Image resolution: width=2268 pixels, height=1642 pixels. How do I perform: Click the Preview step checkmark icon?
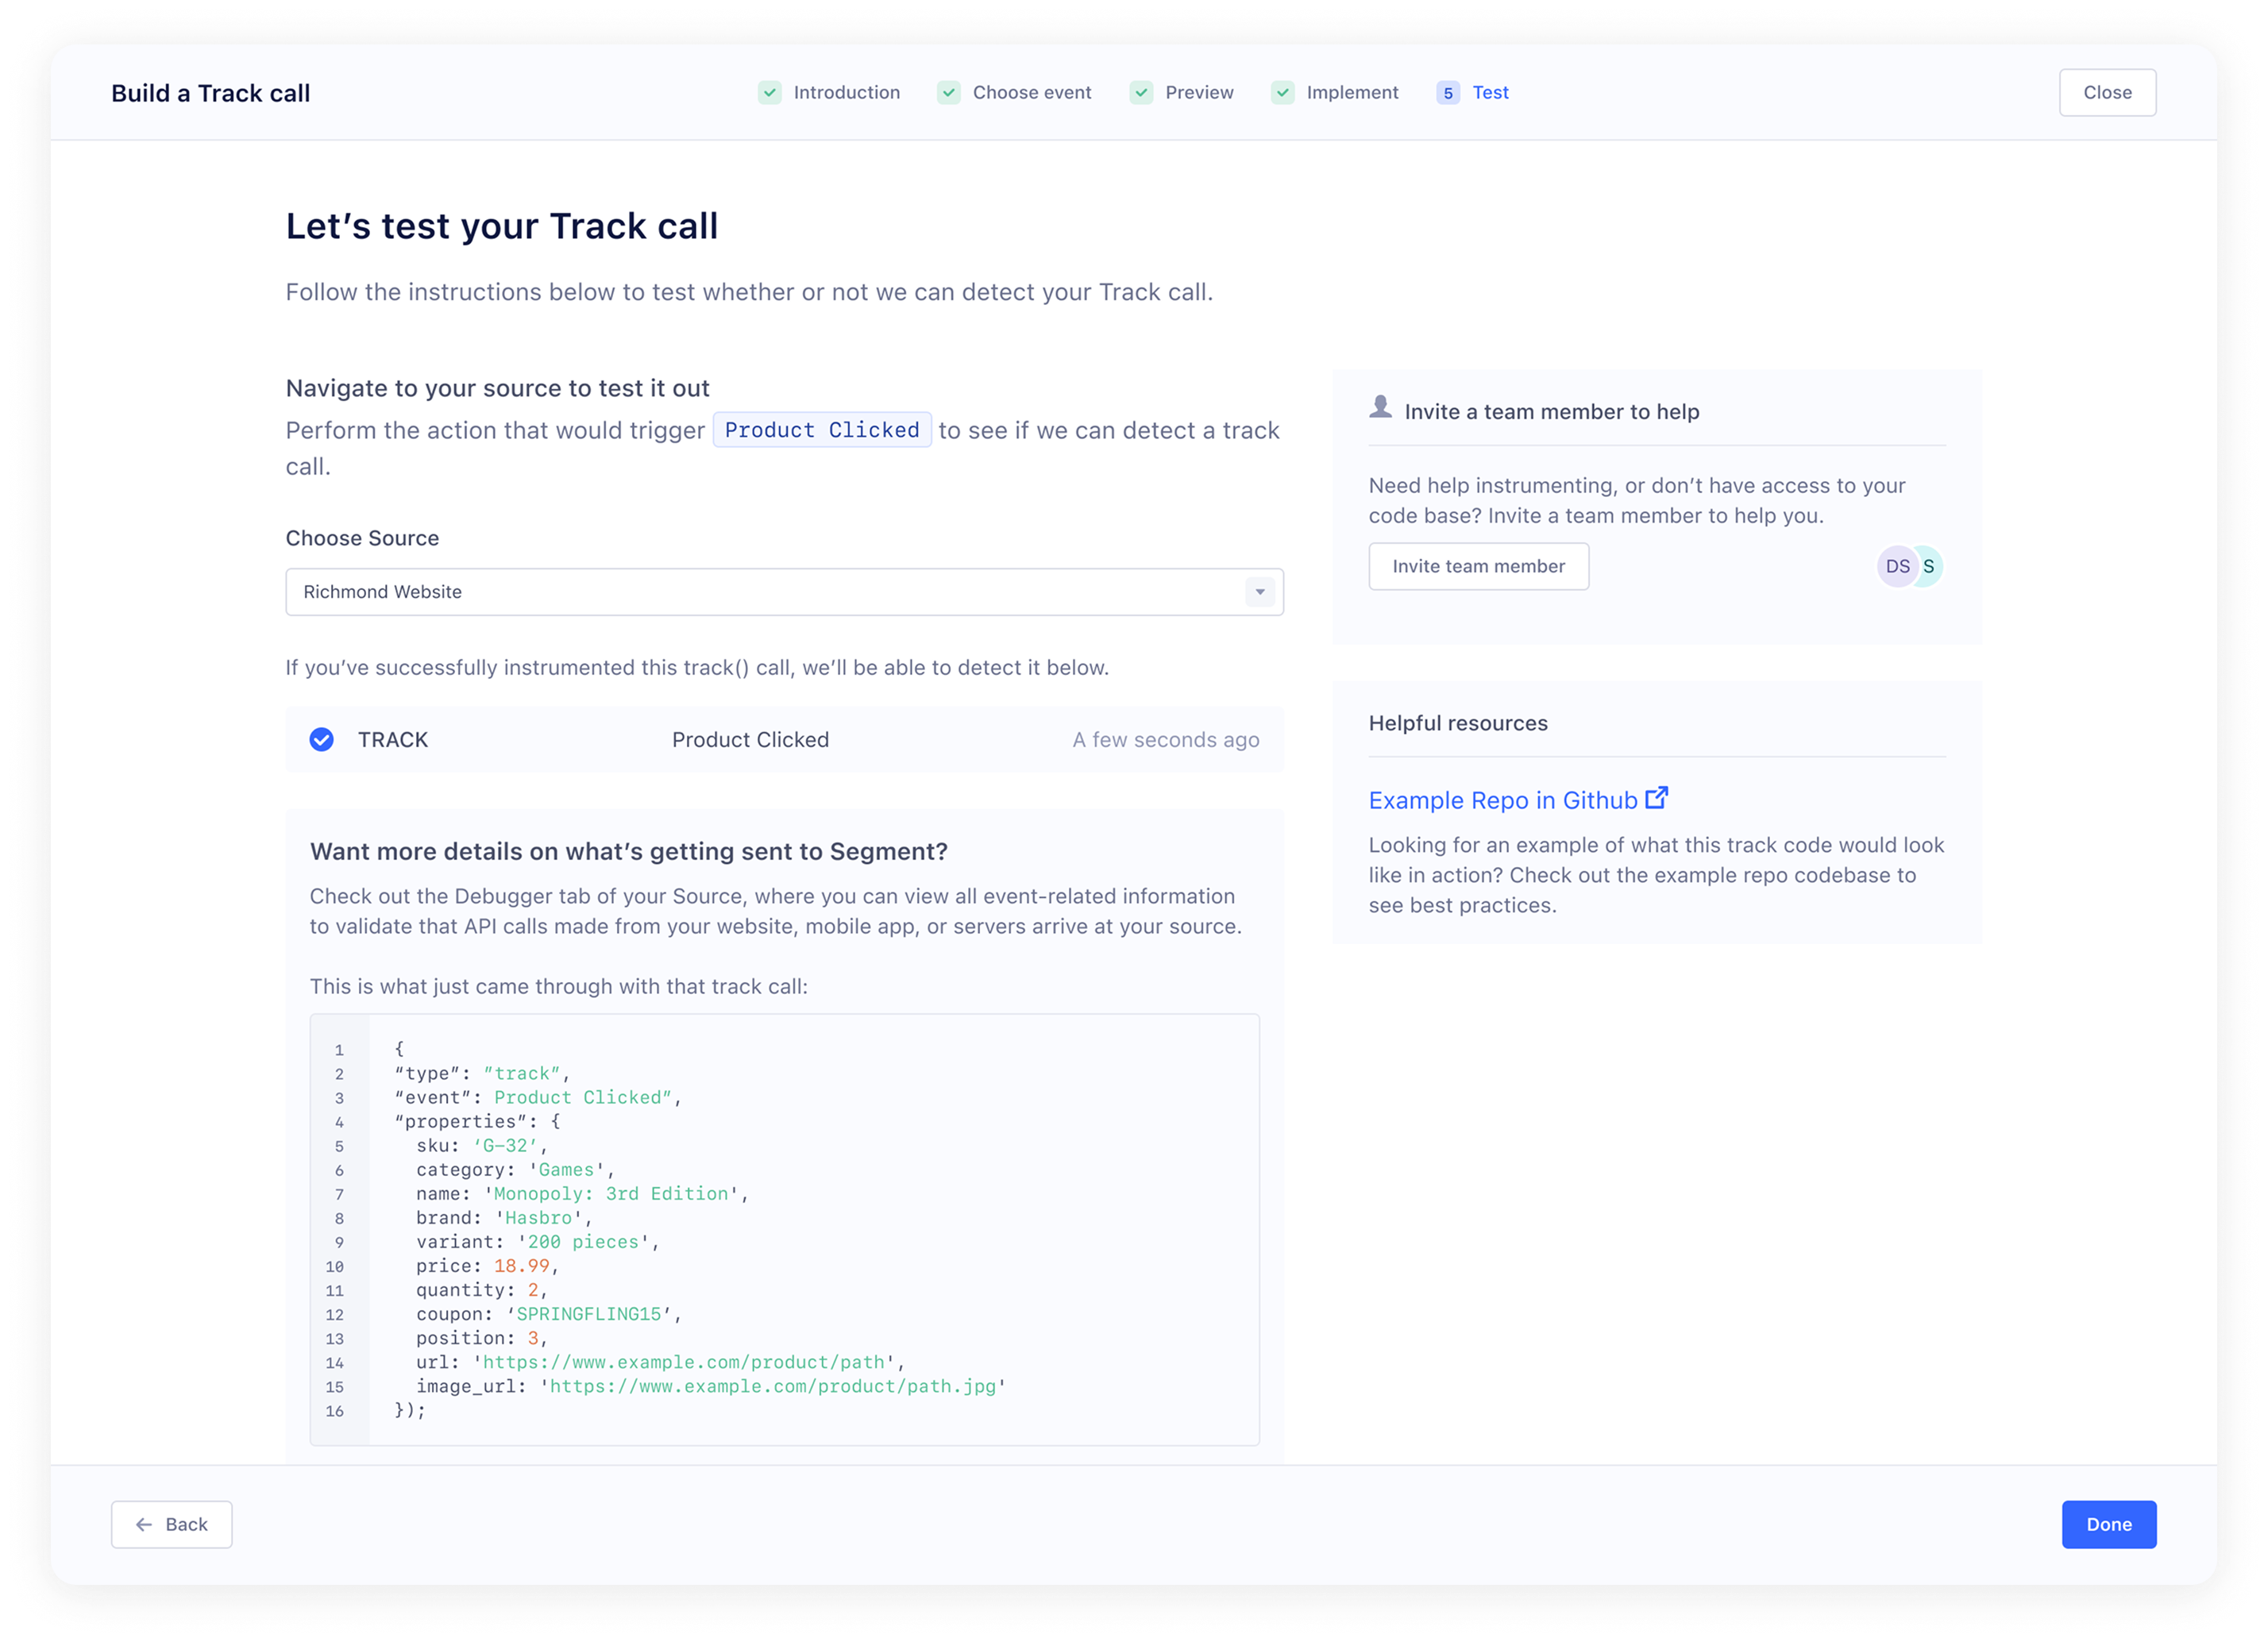(1141, 93)
